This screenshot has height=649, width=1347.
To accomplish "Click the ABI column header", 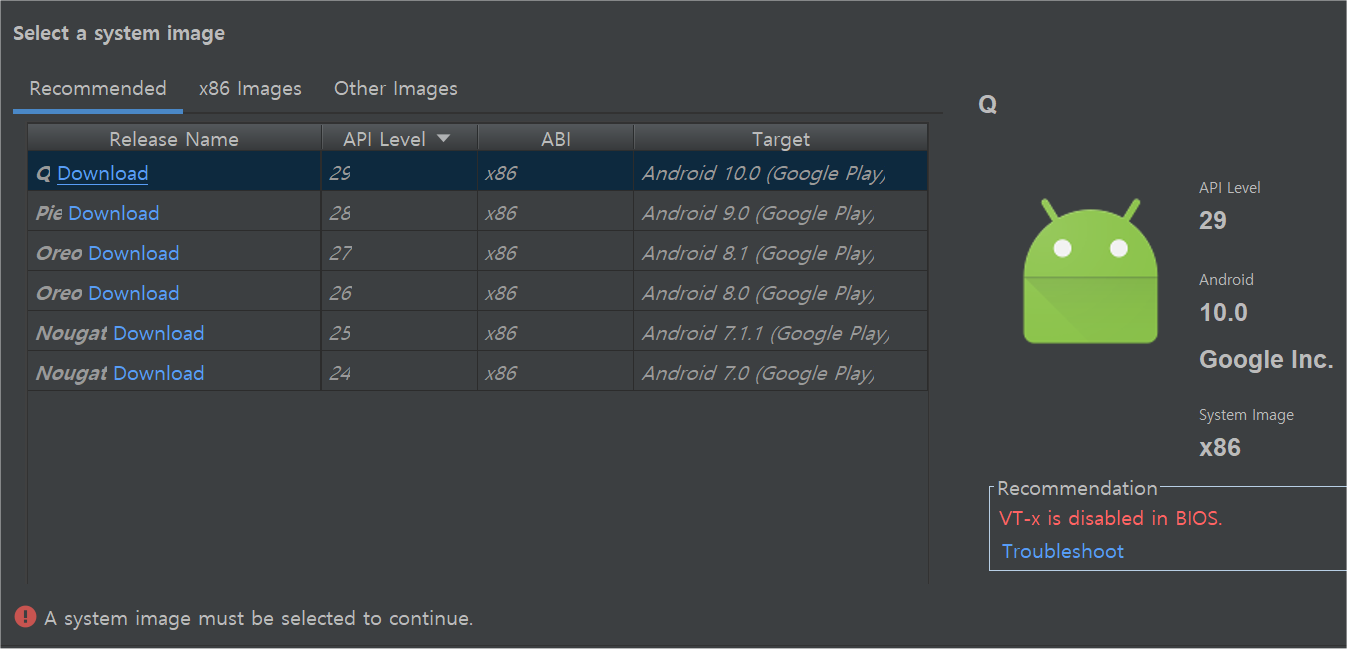I will (556, 139).
